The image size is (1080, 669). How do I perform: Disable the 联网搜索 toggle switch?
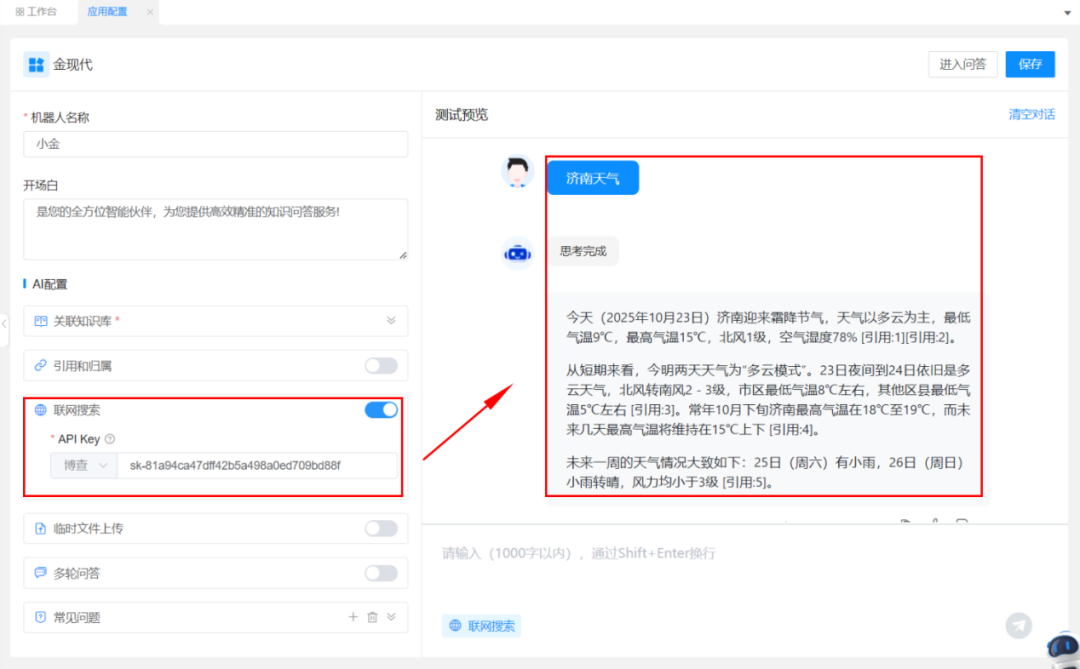[381, 410]
